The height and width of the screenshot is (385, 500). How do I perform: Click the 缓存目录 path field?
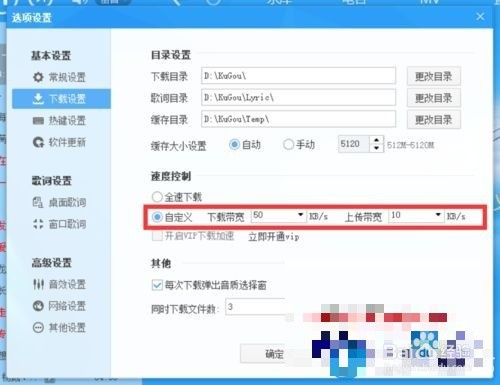pyautogui.click(x=298, y=119)
